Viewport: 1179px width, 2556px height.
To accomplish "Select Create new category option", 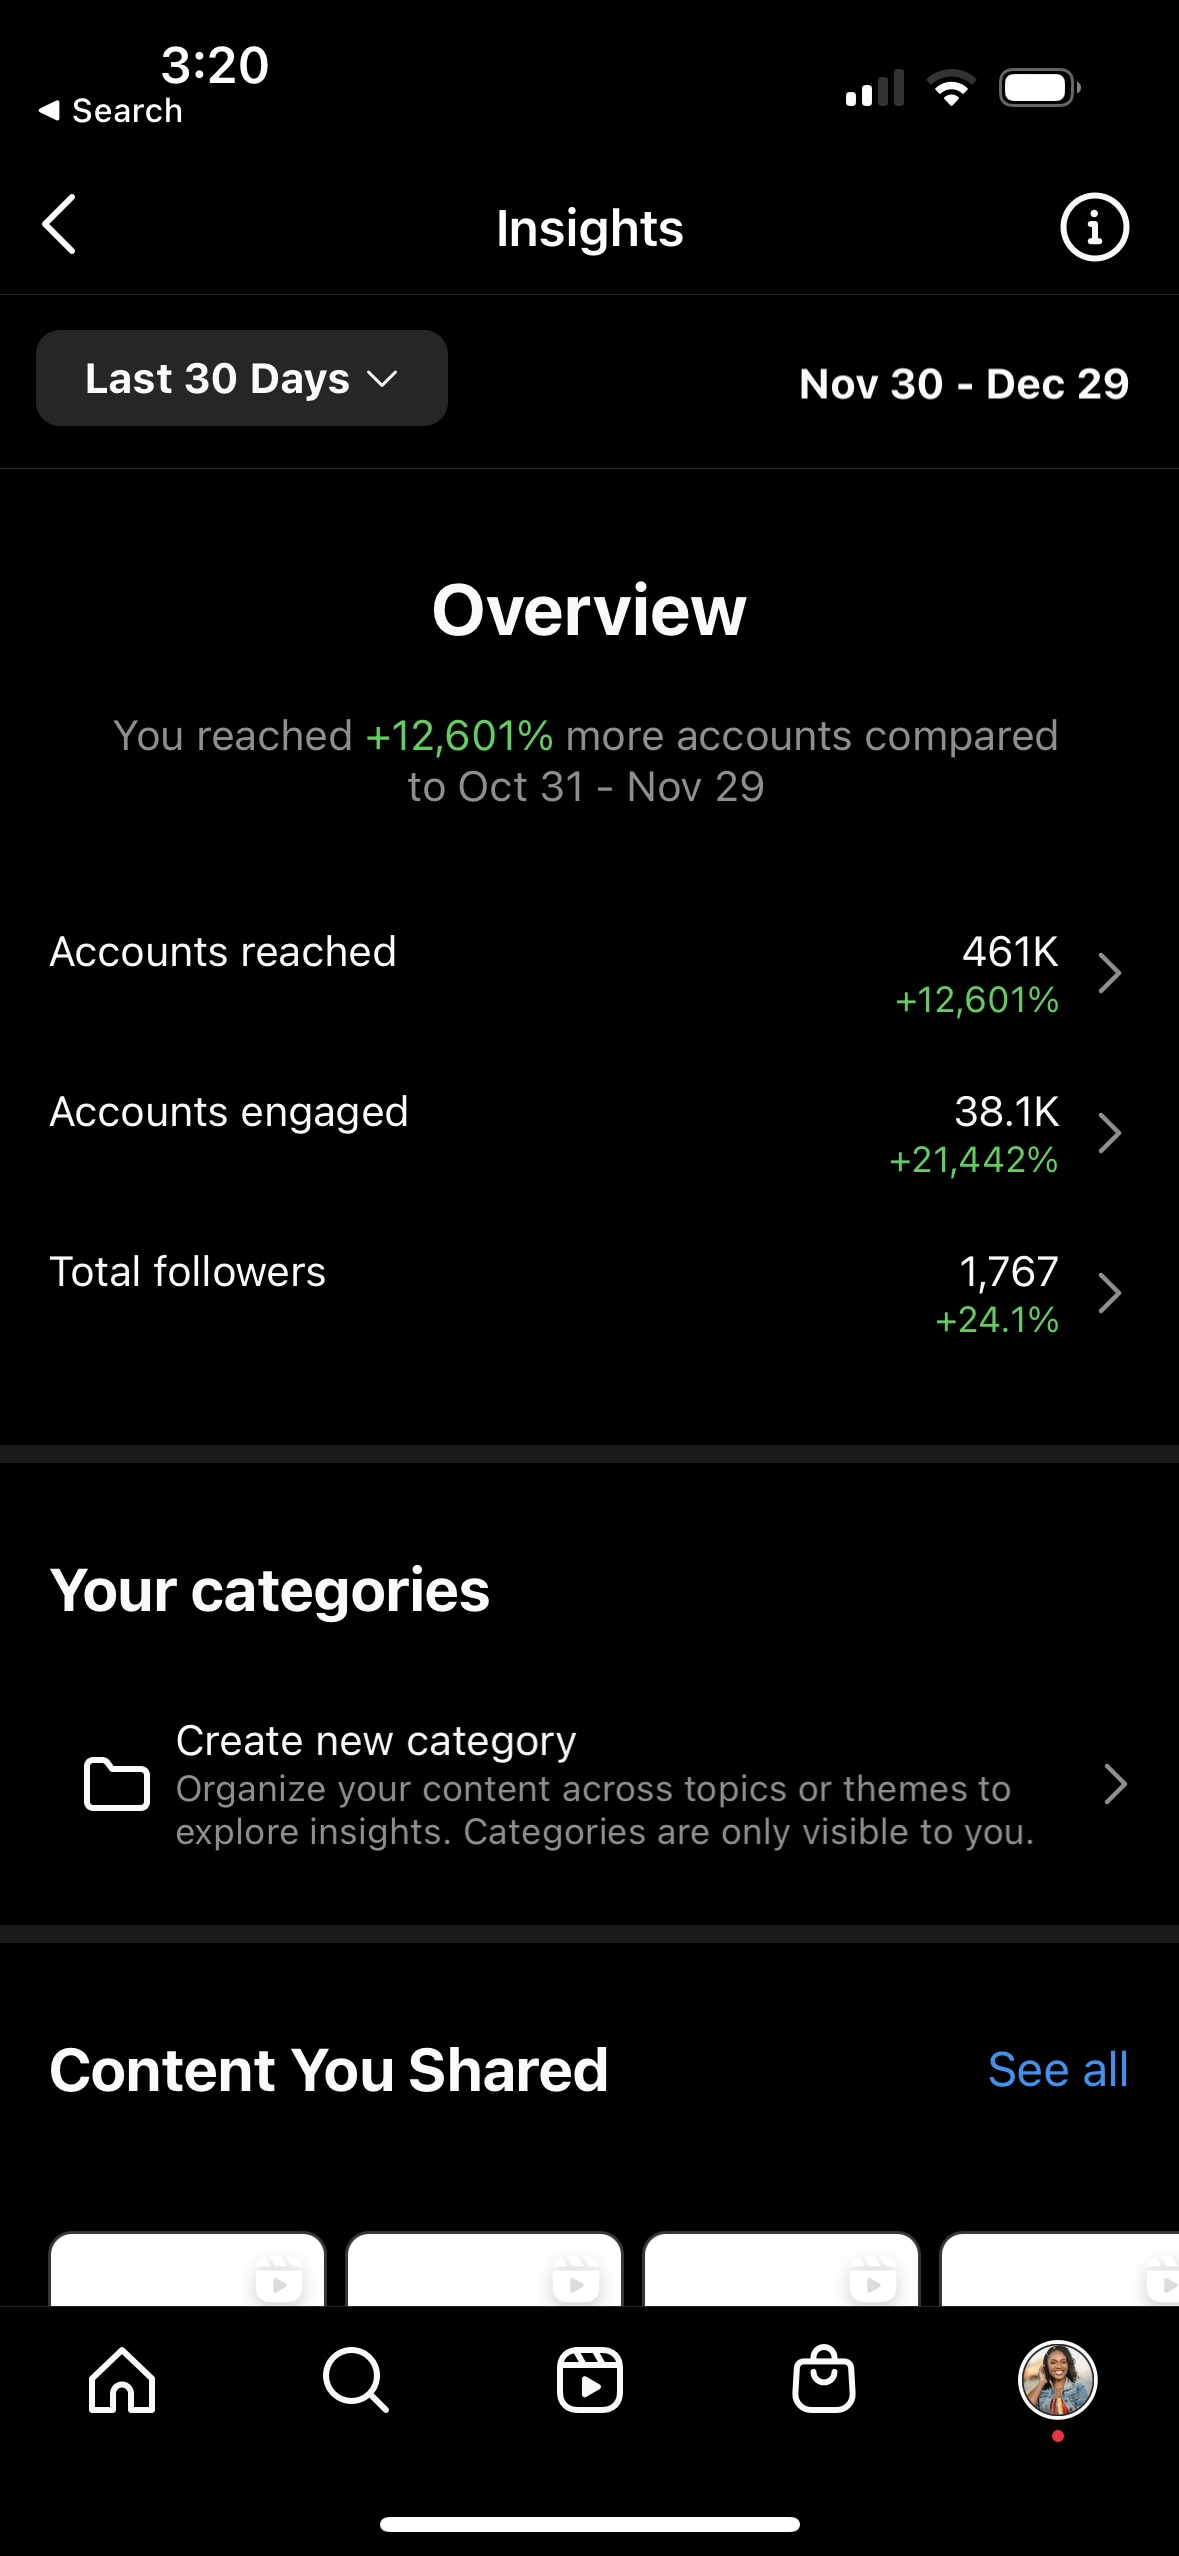I will [x=376, y=1741].
